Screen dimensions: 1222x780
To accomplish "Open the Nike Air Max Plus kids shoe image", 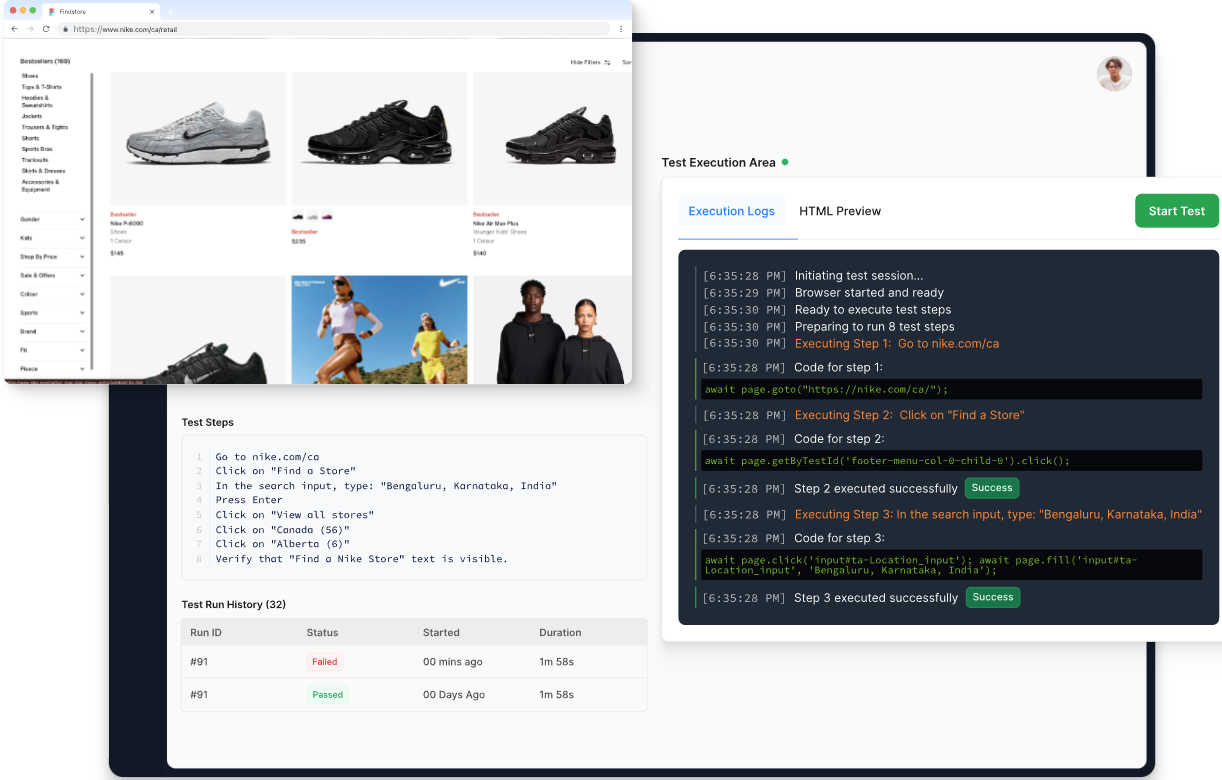I will point(552,138).
